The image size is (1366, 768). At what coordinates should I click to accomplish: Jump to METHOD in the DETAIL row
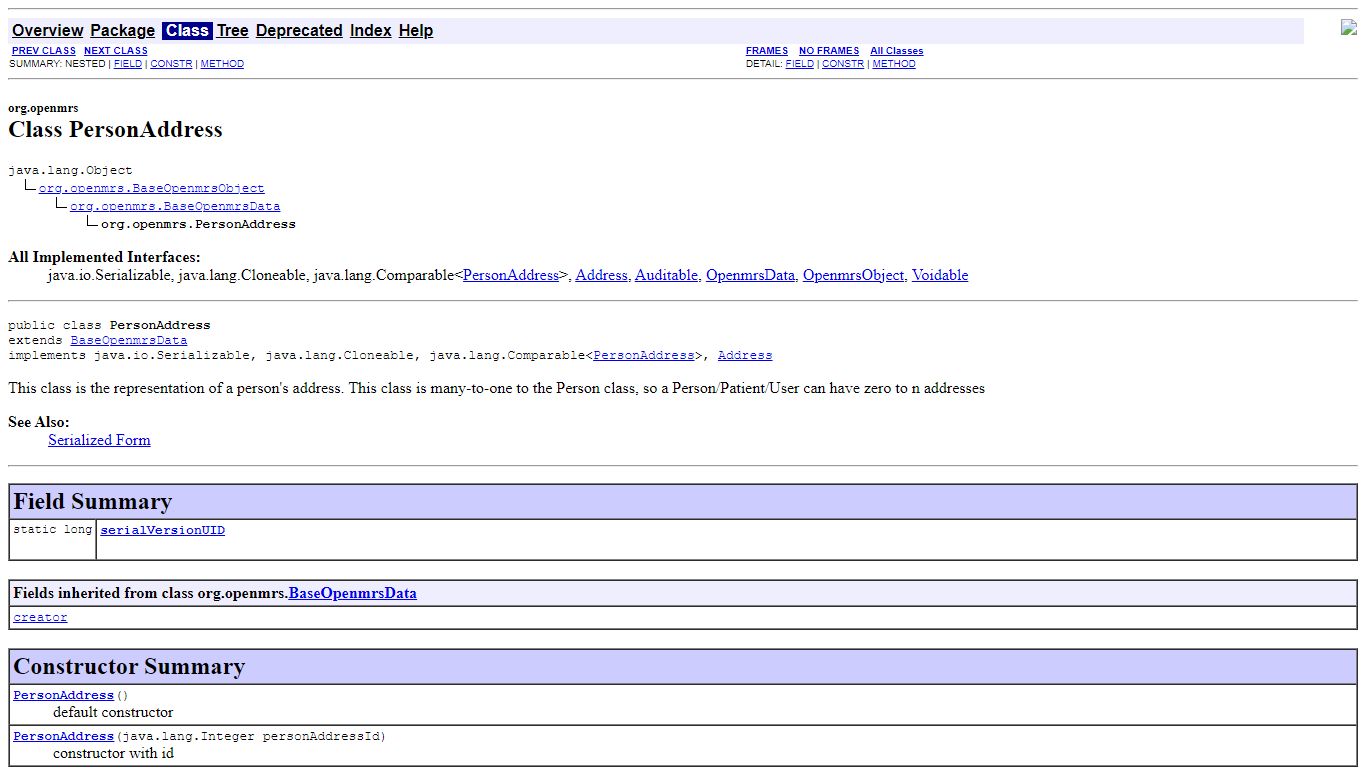click(x=894, y=64)
